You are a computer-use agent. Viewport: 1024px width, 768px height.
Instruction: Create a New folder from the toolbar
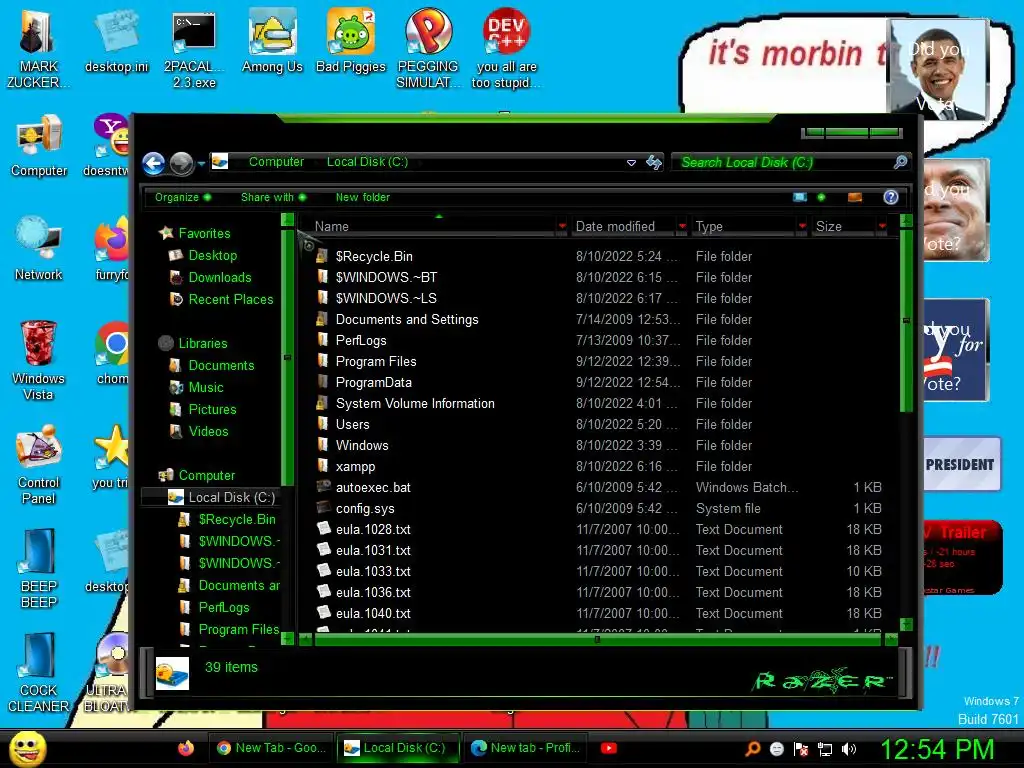[362, 197]
